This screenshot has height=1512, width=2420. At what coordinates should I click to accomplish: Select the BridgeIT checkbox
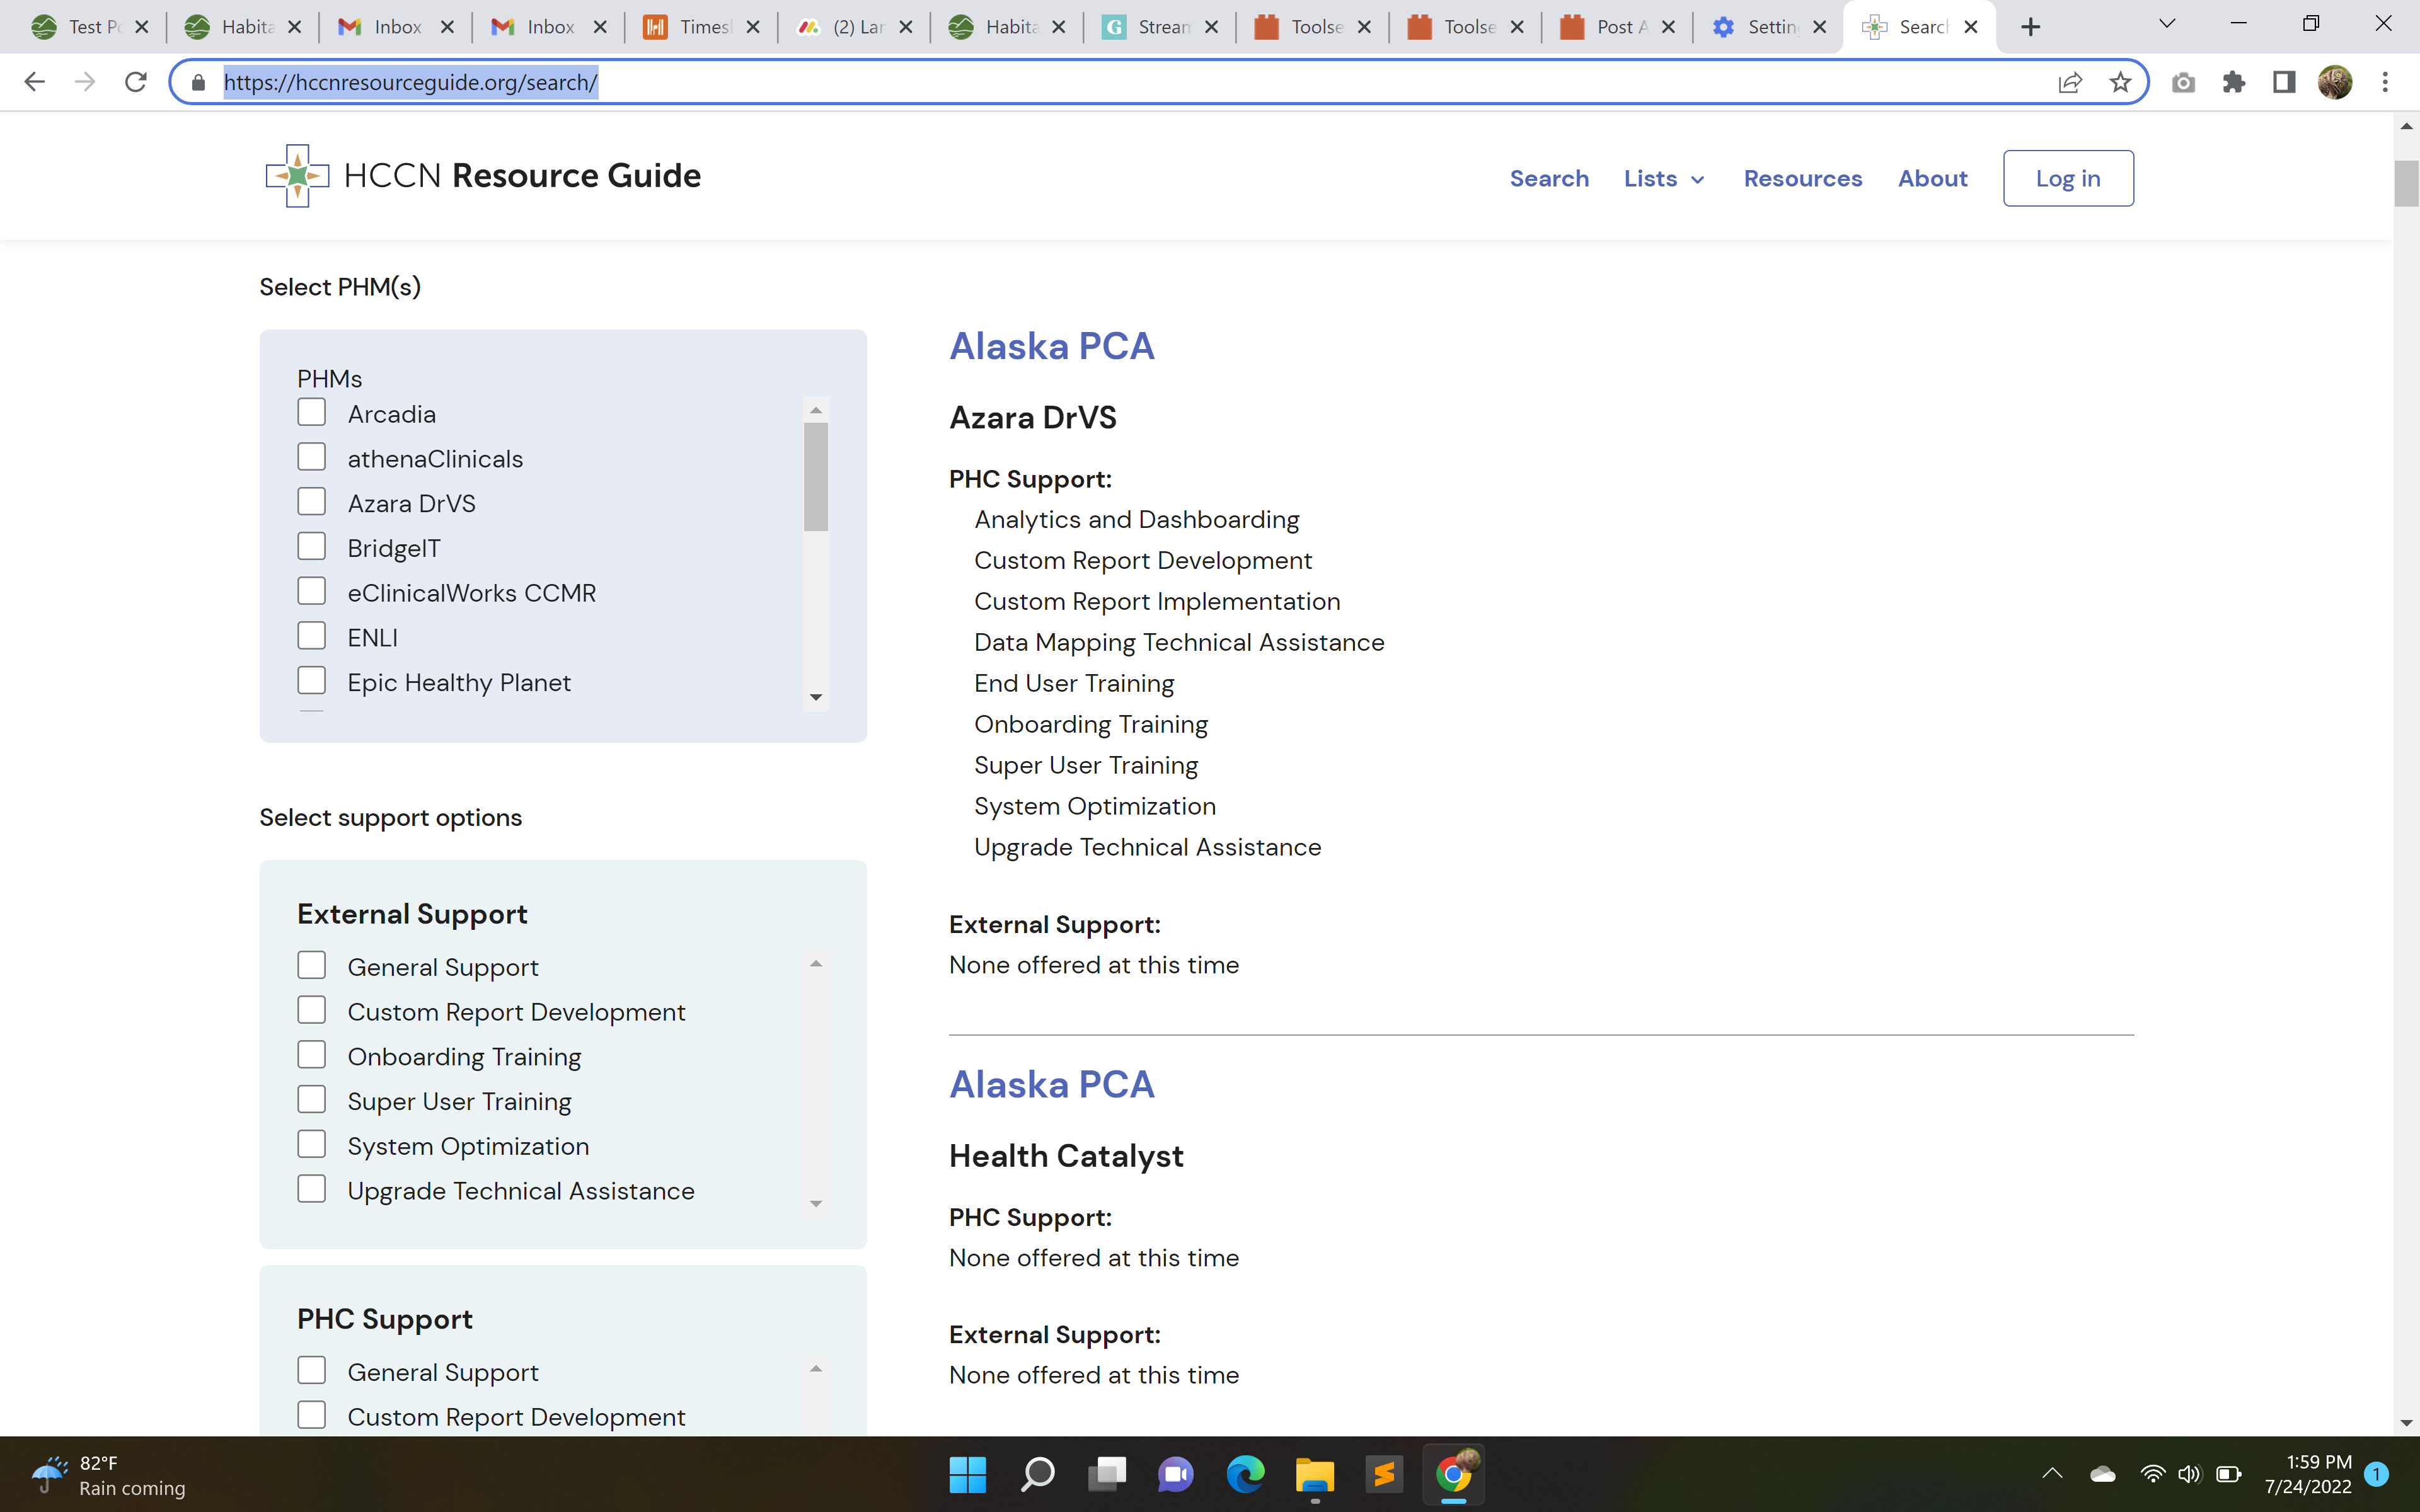312,547
